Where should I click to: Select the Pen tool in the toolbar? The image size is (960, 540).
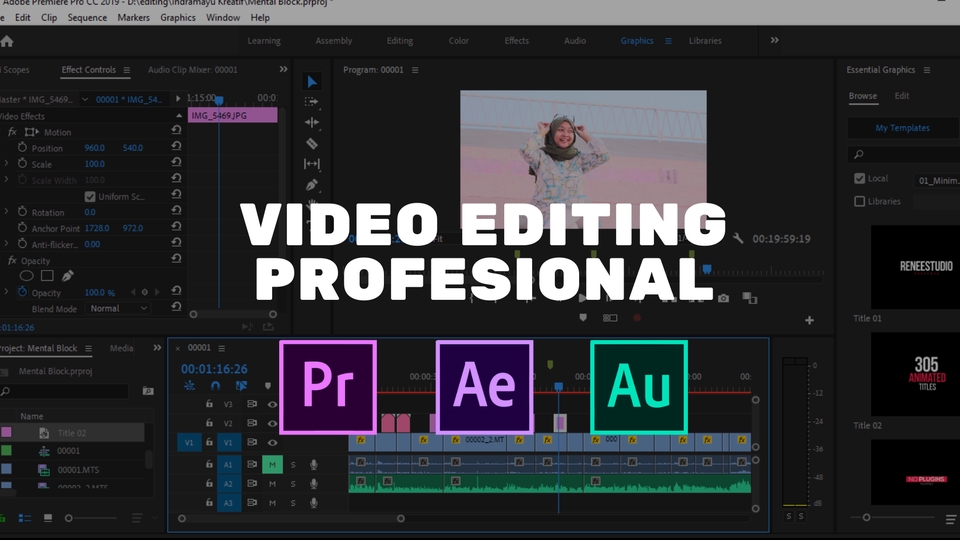pyautogui.click(x=312, y=184)
